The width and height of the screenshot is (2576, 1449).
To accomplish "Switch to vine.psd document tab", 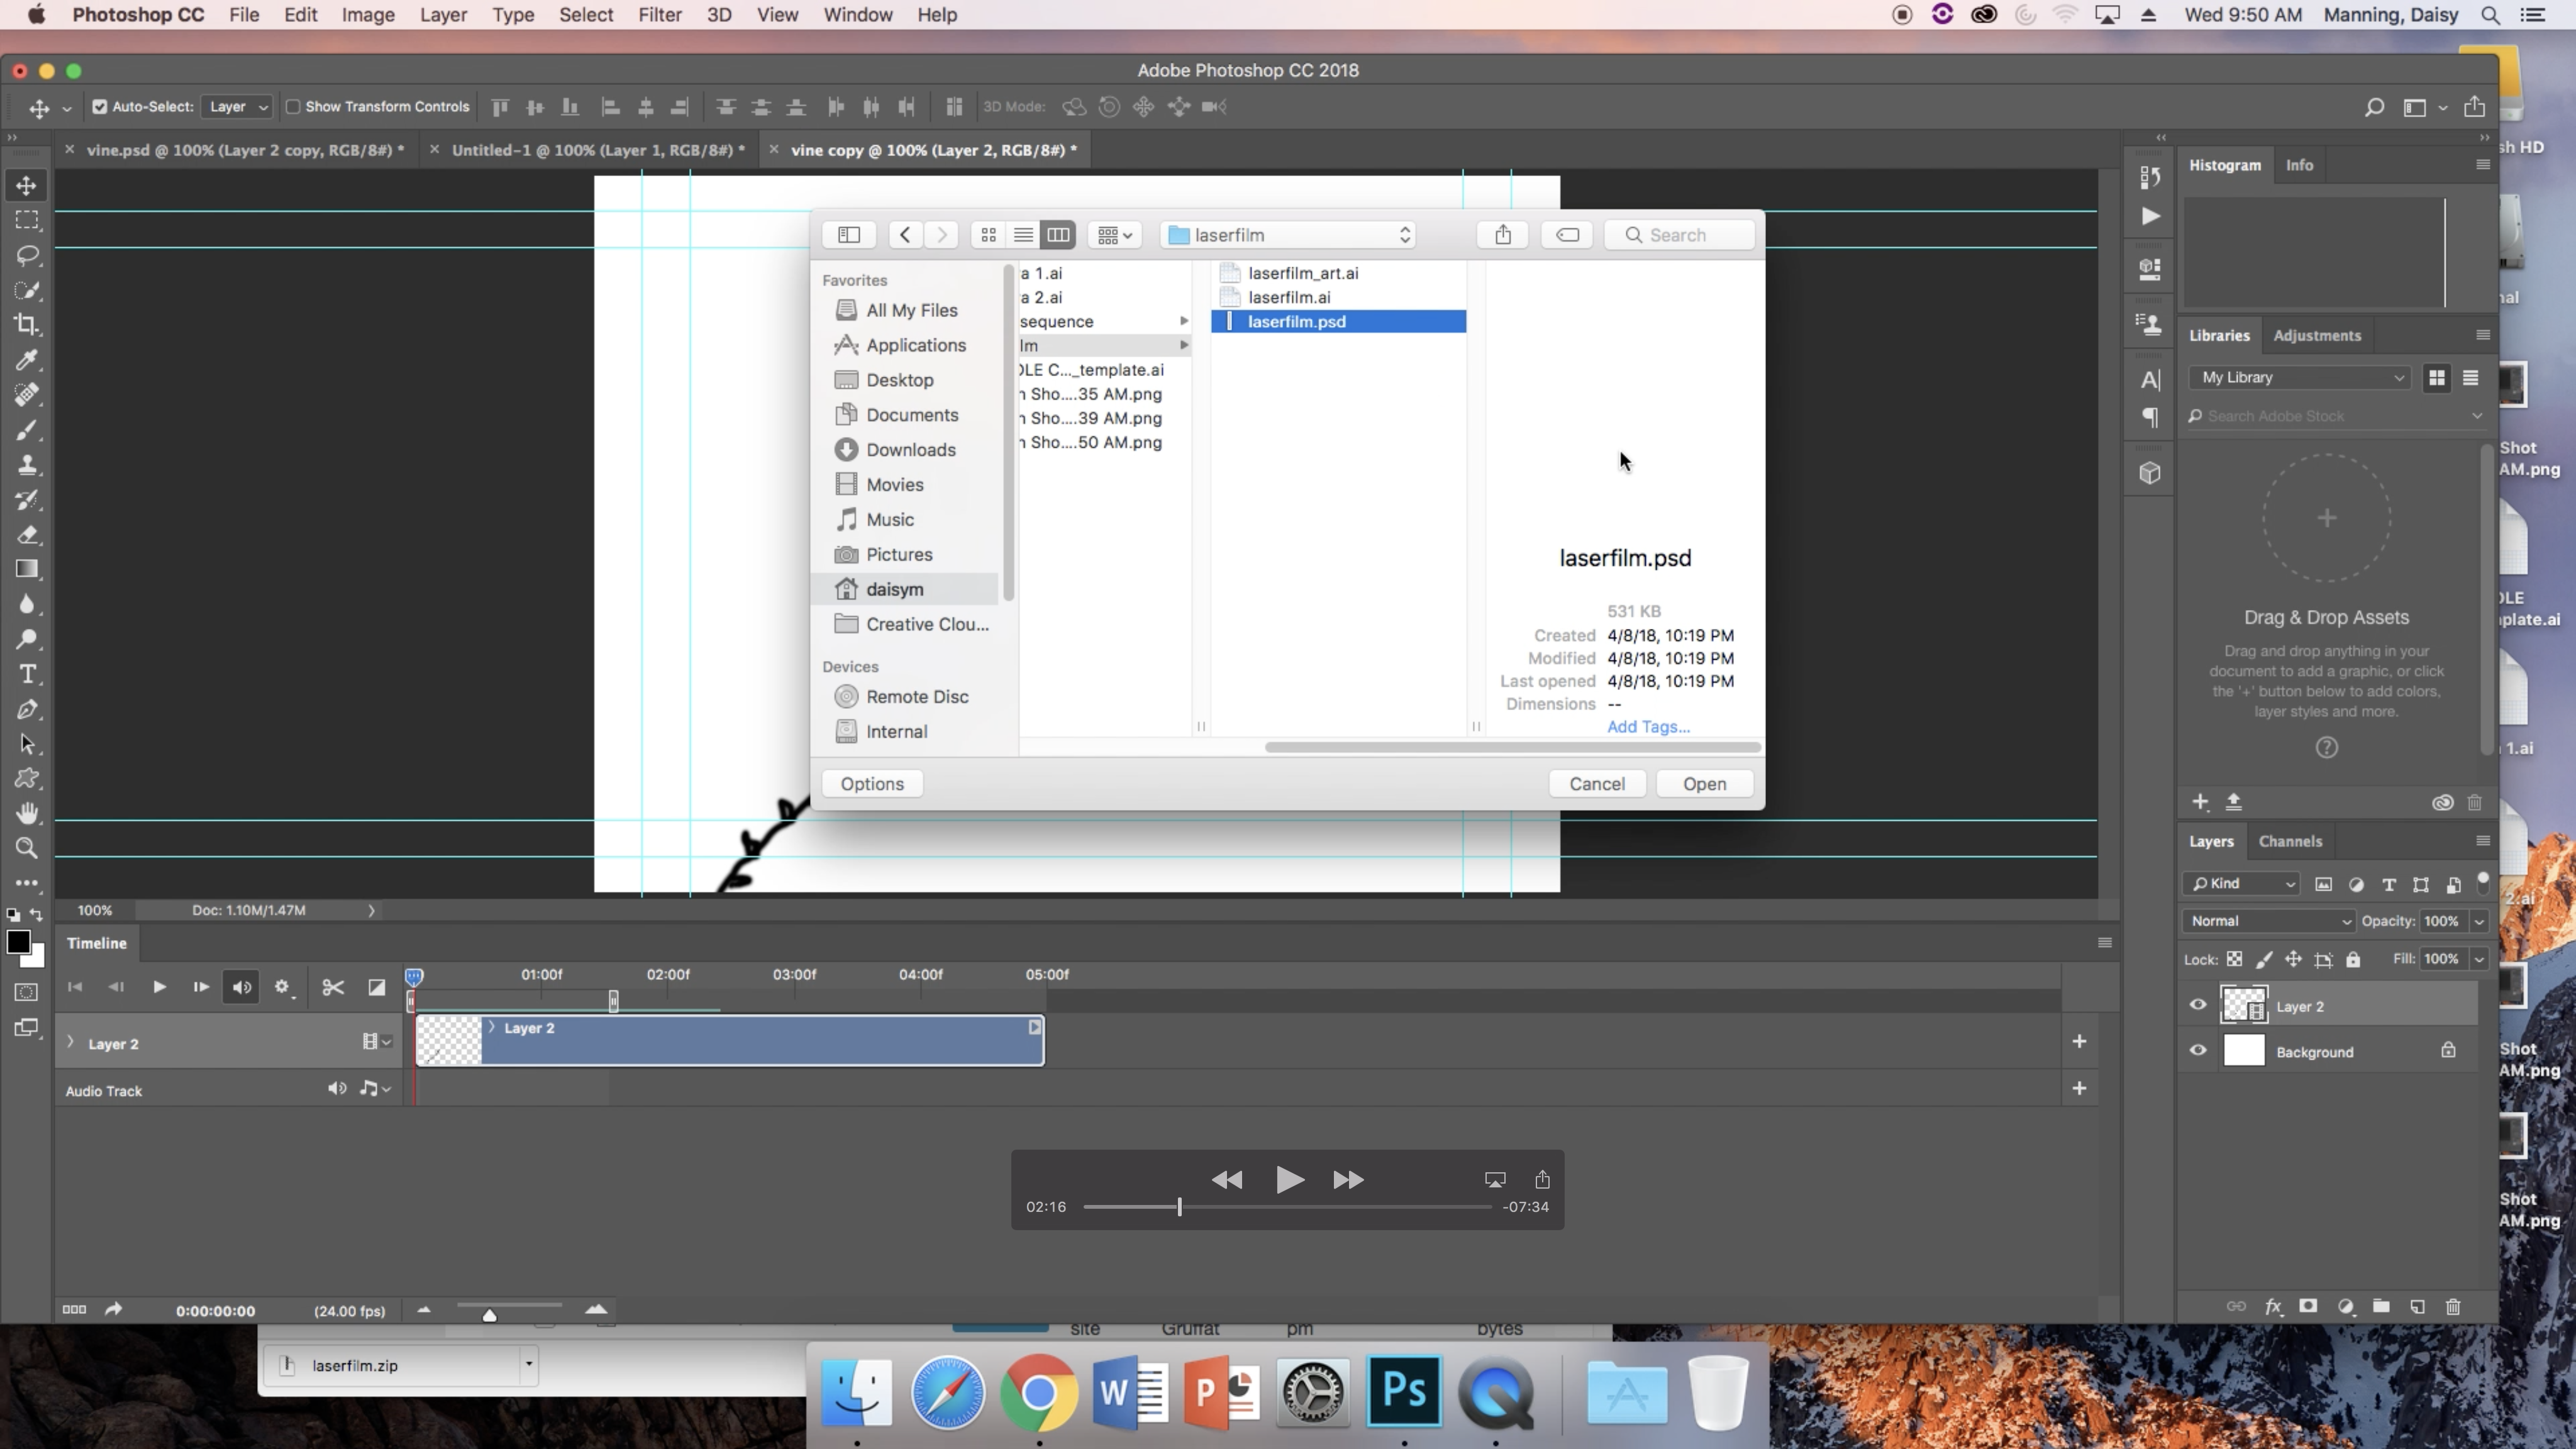I will 245,150.
